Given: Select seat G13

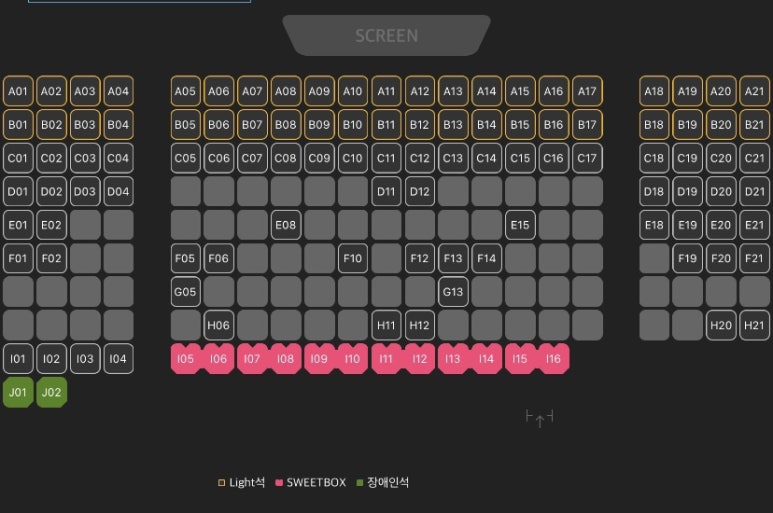Looking at the screenshot, I should point(453,292).
